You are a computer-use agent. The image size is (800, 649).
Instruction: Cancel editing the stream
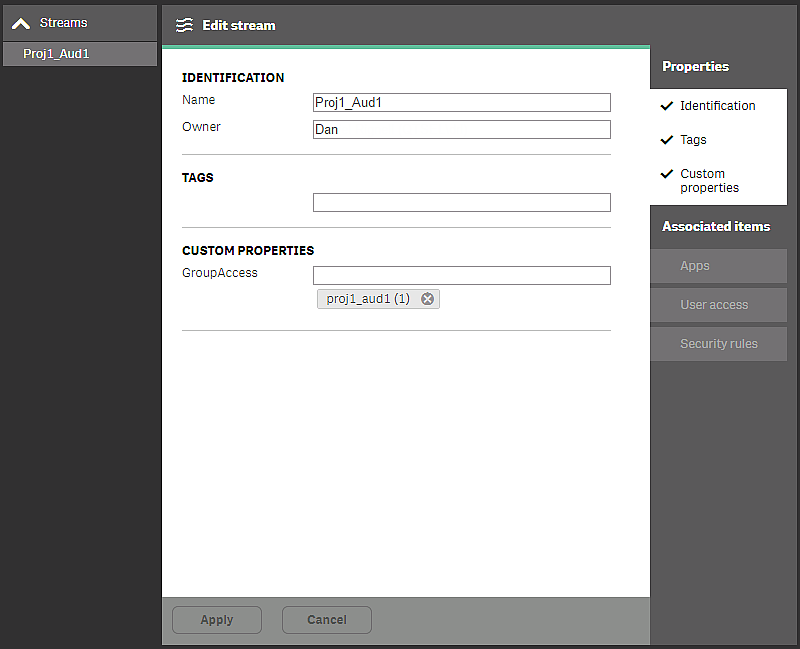326,619
